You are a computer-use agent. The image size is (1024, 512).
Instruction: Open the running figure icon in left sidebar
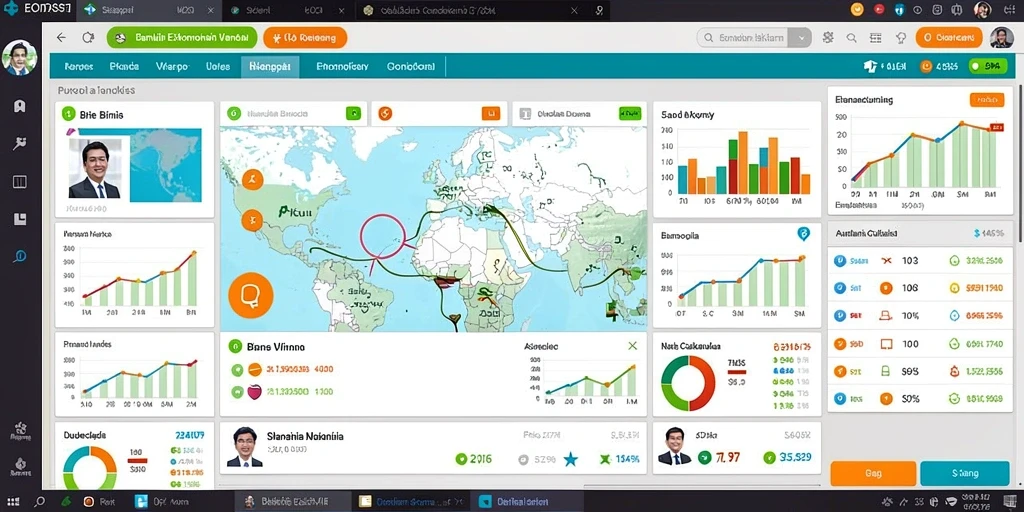(20, 144)
